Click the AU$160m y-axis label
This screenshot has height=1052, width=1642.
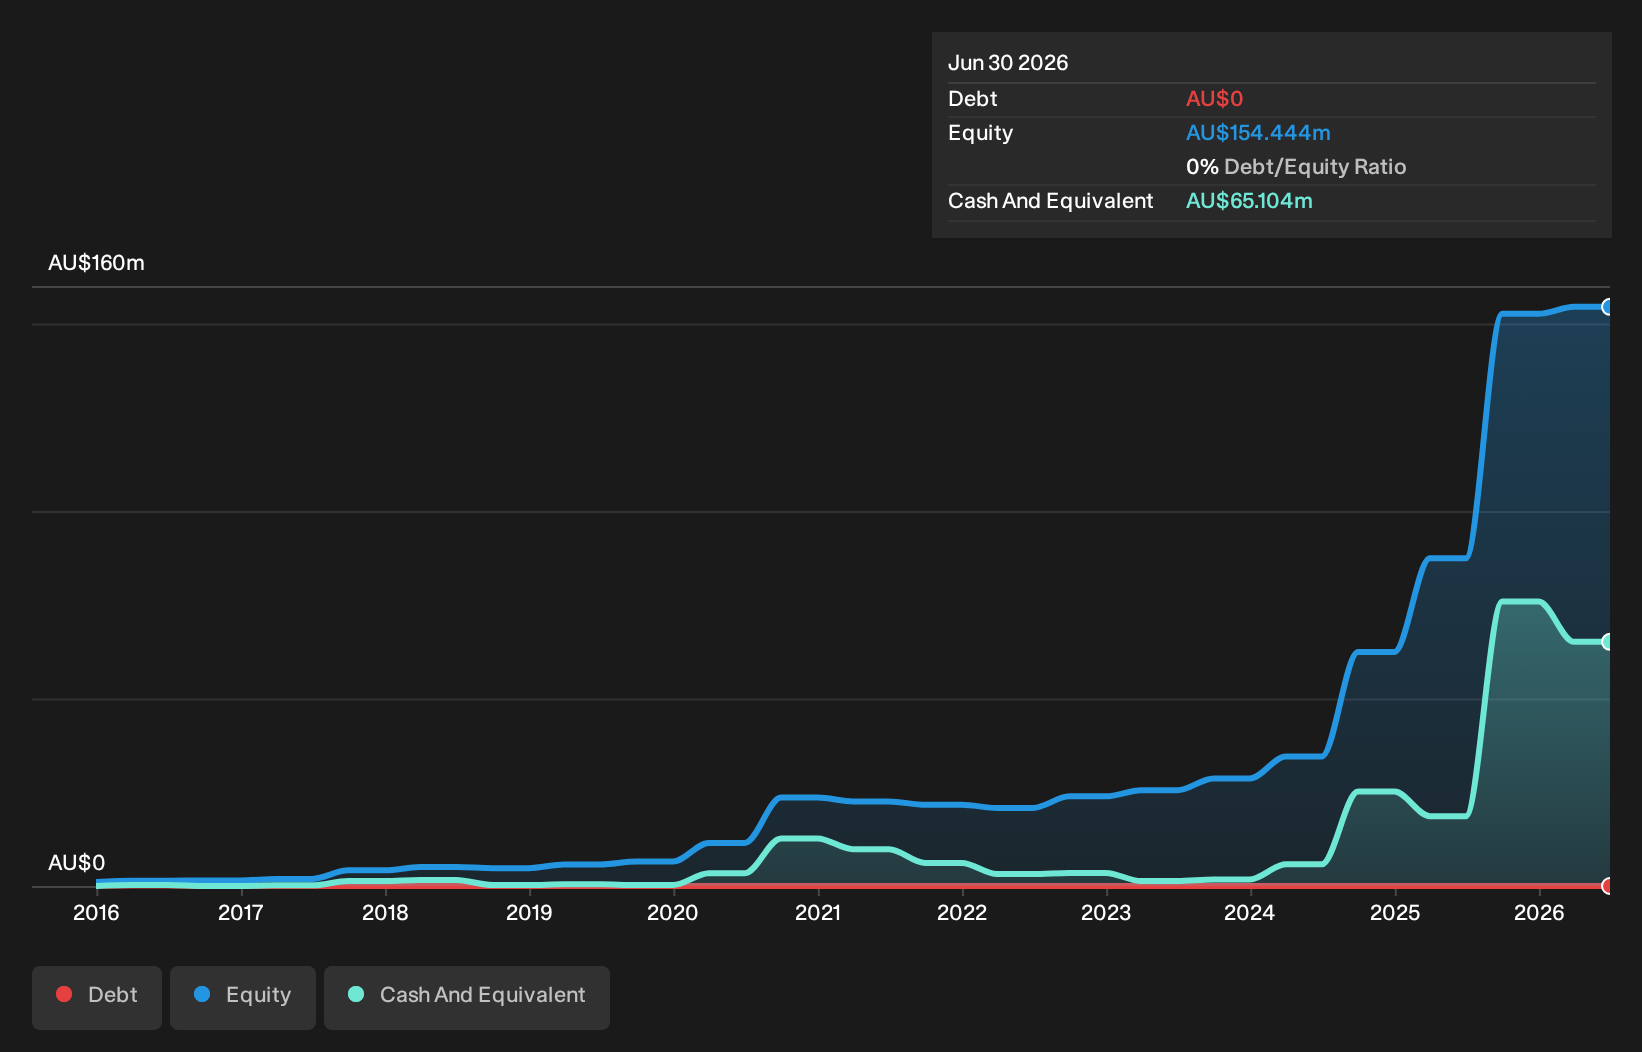(x=96, y=263)
